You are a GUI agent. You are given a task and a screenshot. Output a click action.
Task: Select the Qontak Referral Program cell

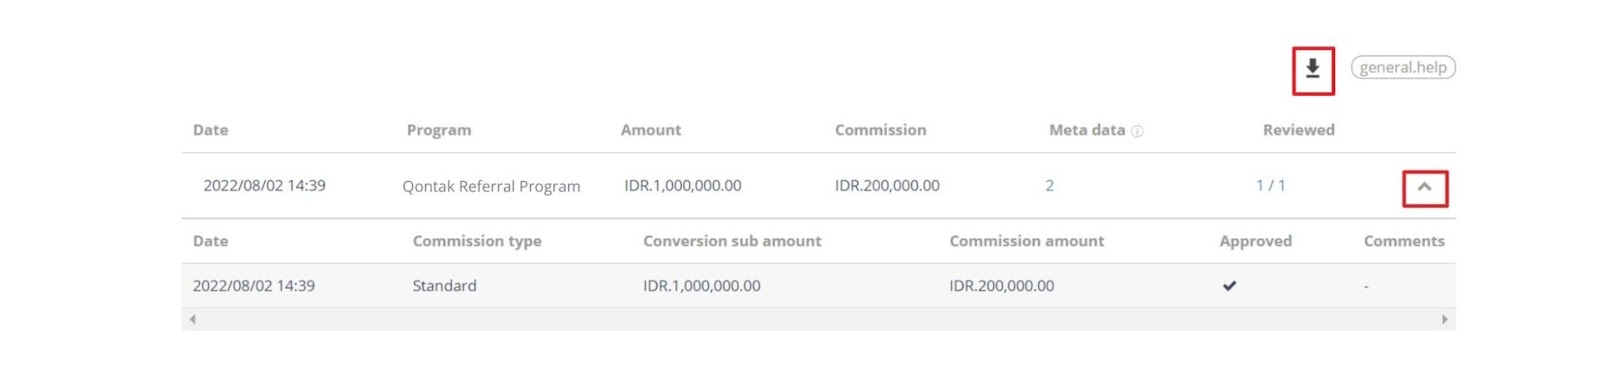pos(491,186)
